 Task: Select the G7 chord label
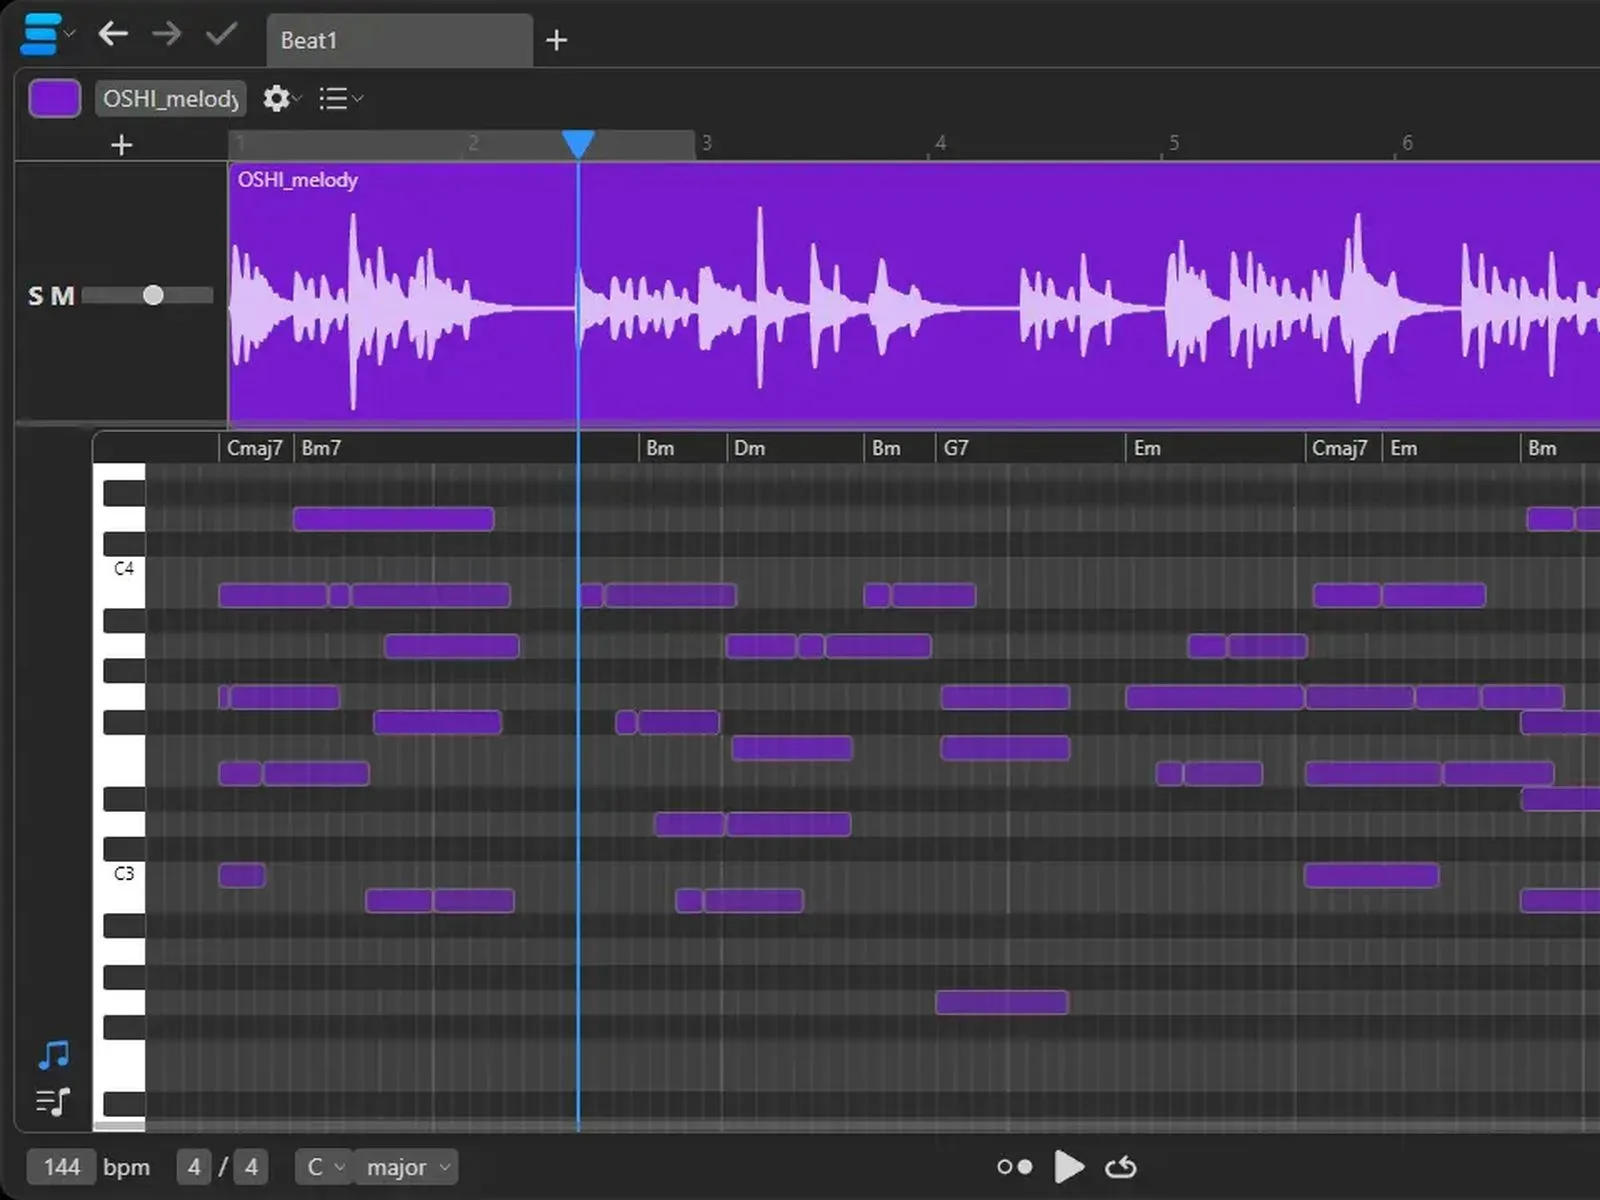956,448
